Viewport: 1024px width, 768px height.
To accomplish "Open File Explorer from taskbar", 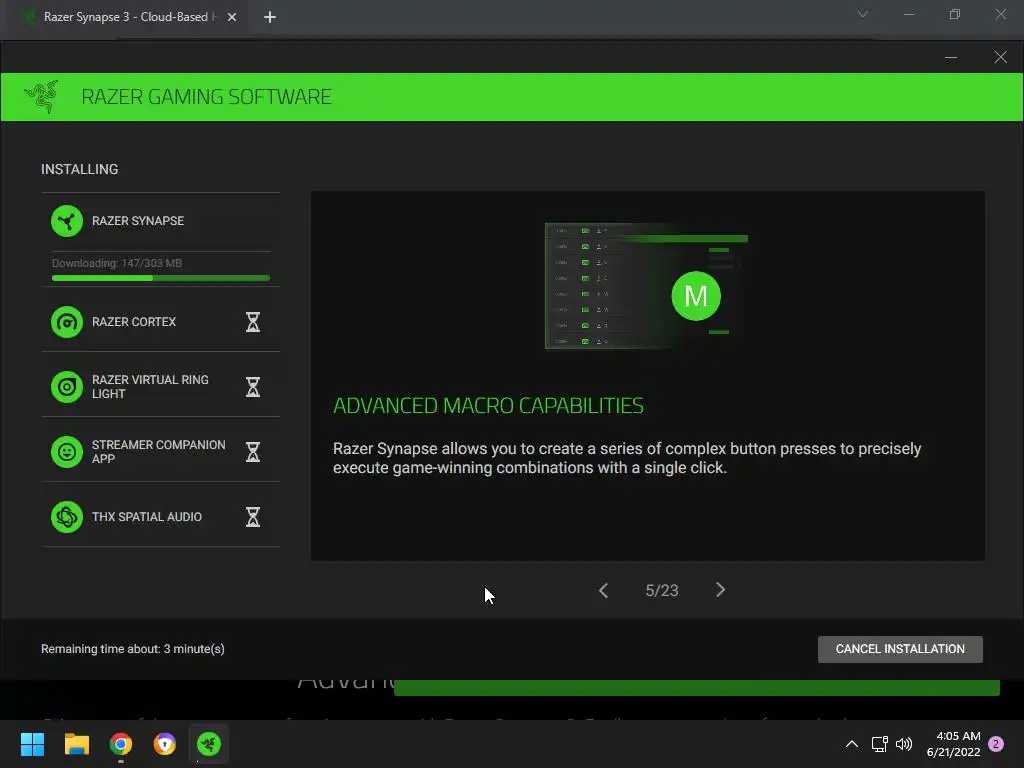I will [x=76, y=744].
